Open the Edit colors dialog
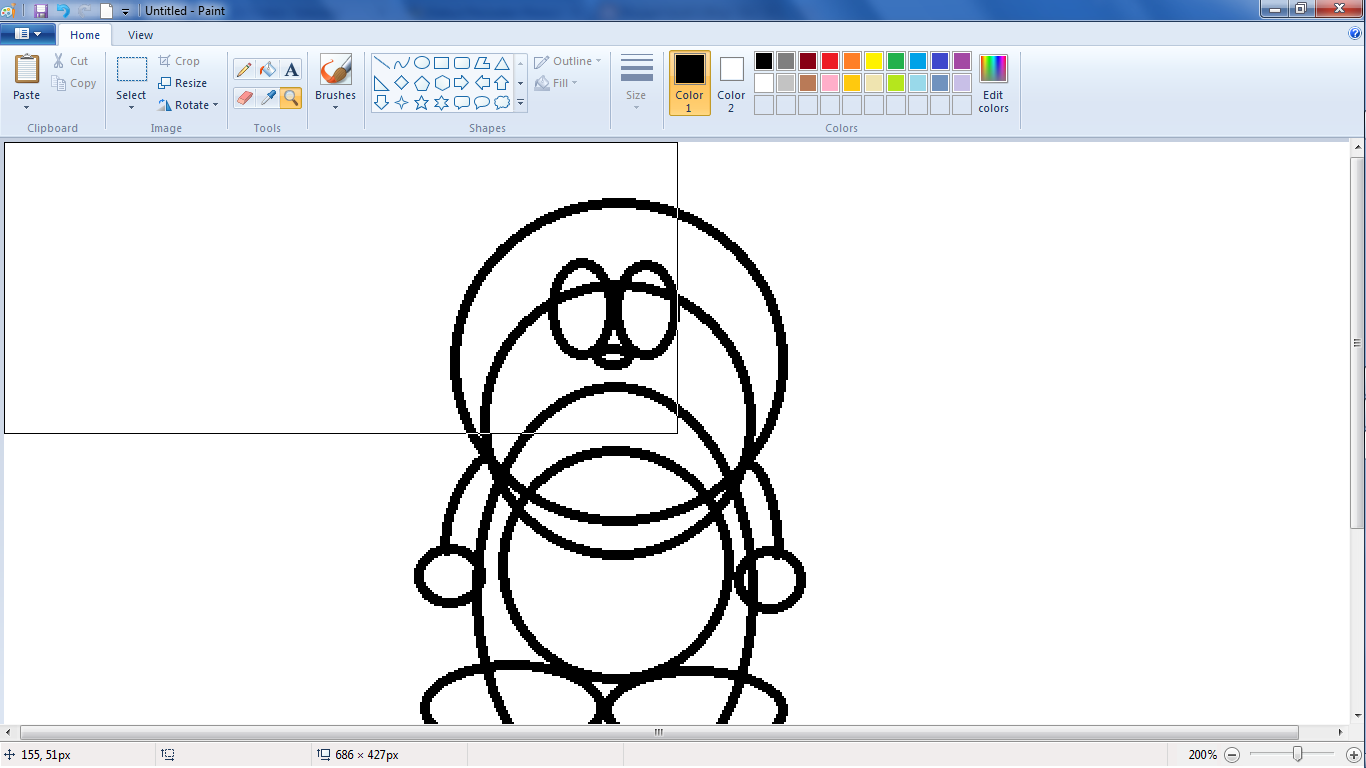Viewport: 1366px width, 768px height. click(993, 83)
